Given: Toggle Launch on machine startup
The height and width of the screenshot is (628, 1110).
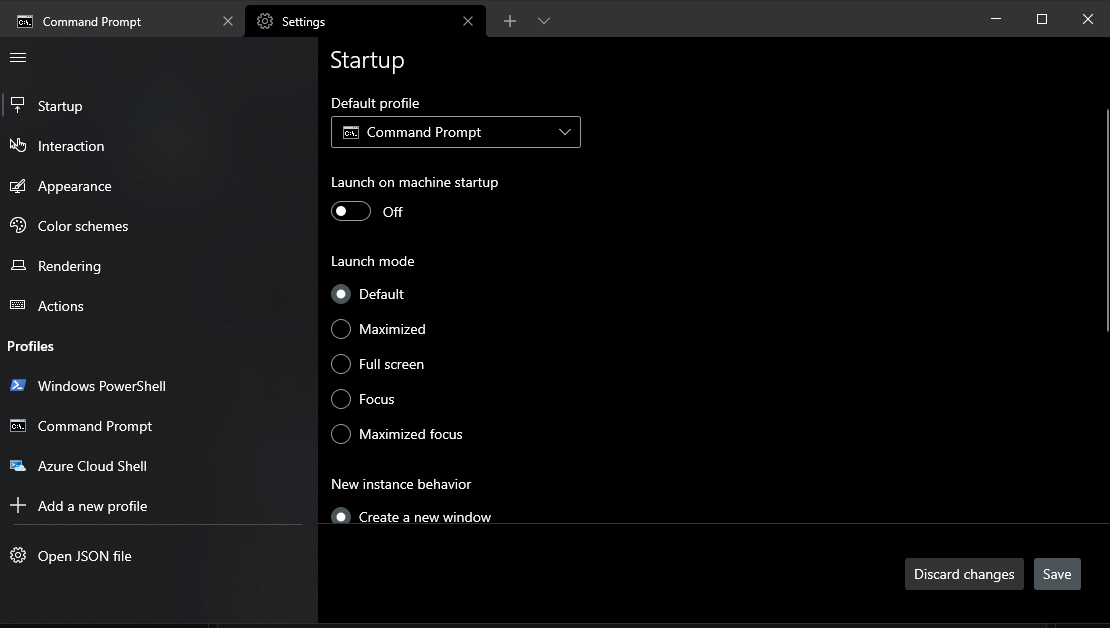Looking at the screenshot, I should tap(350, 211).
